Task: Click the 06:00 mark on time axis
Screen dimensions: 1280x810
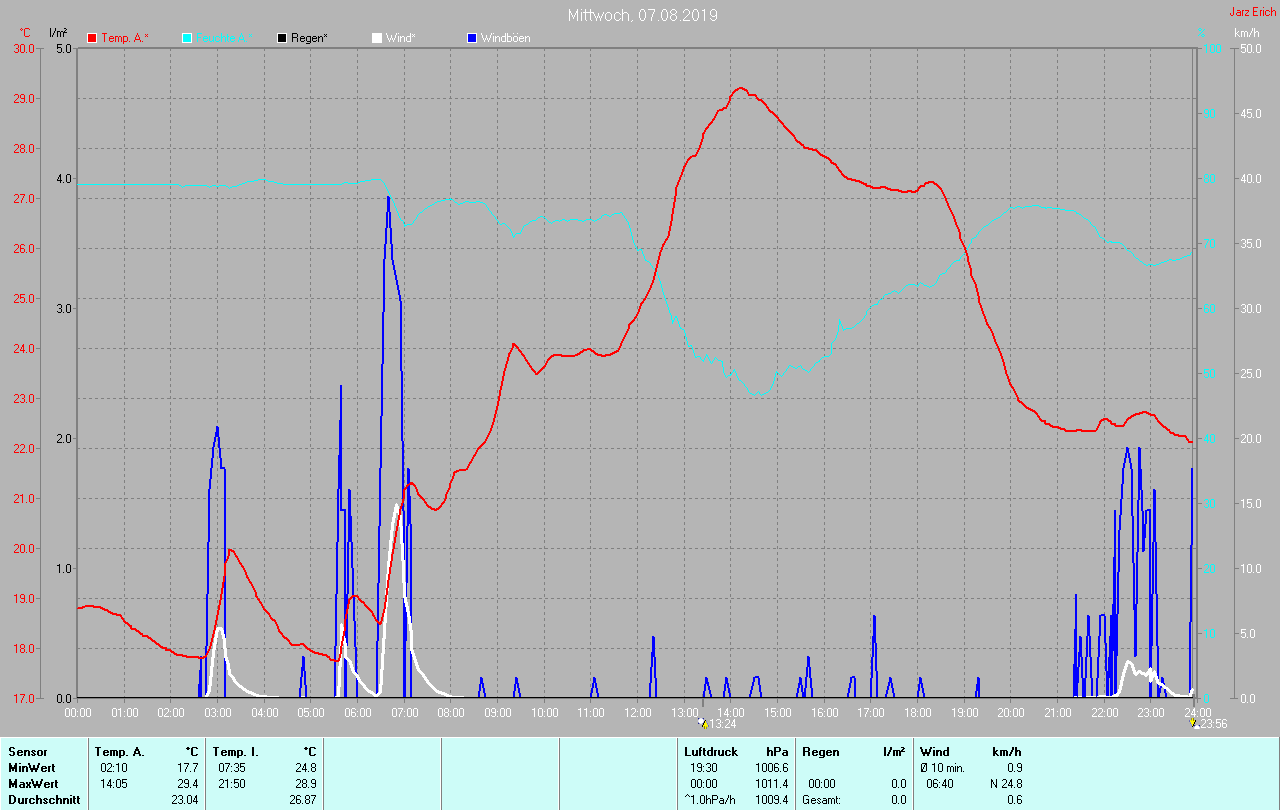Action: (358, 713)
